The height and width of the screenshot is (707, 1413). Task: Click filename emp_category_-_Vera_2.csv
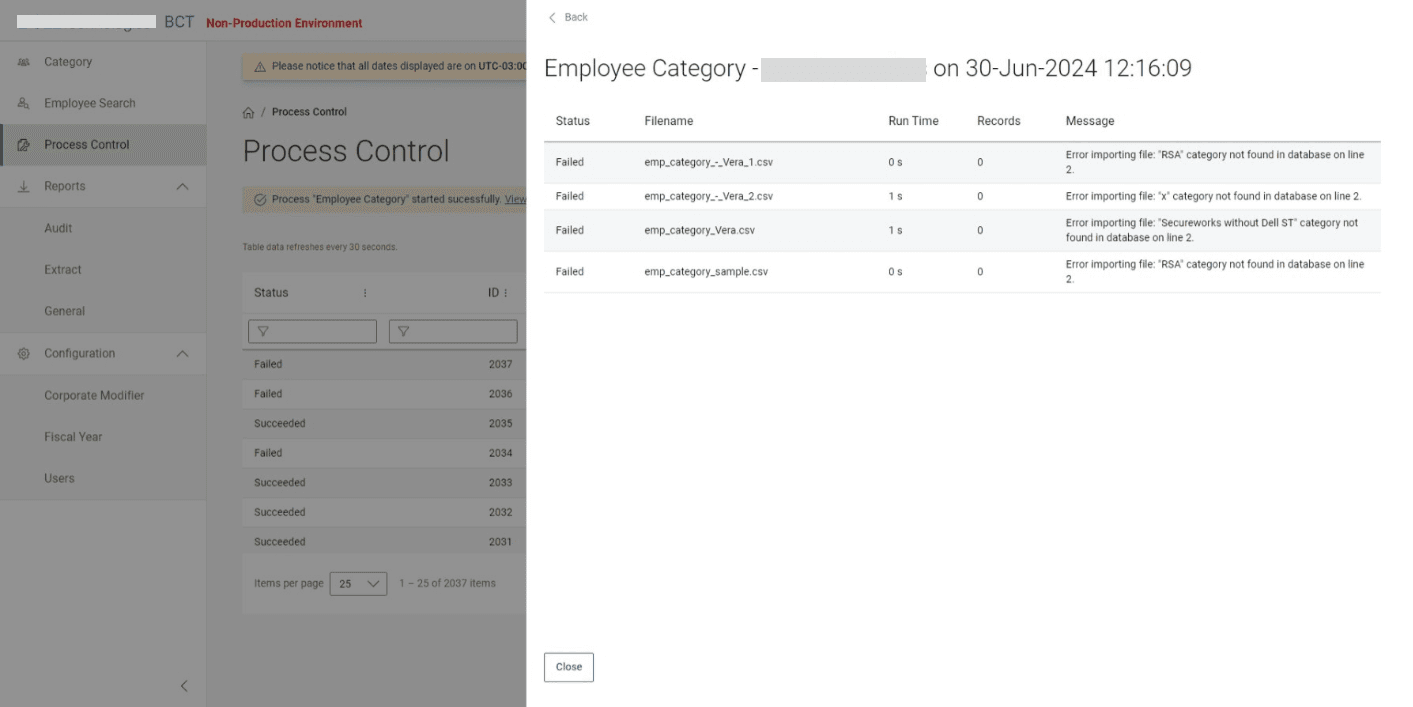(x=708, y=196)
